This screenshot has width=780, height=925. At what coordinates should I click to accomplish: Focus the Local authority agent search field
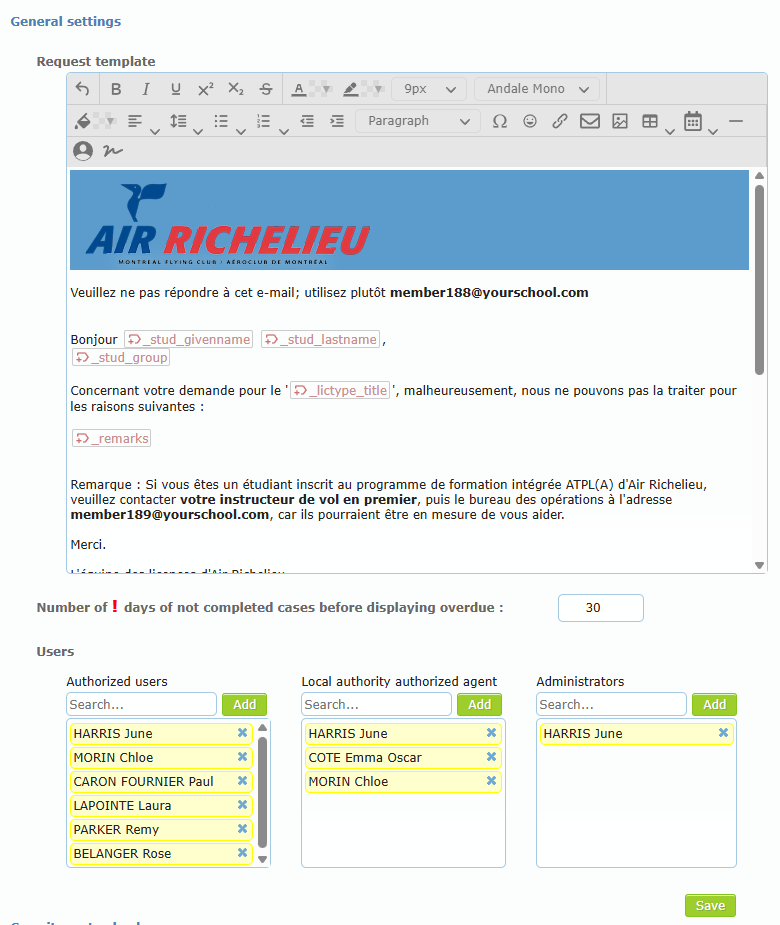click(x=376, y=704)
